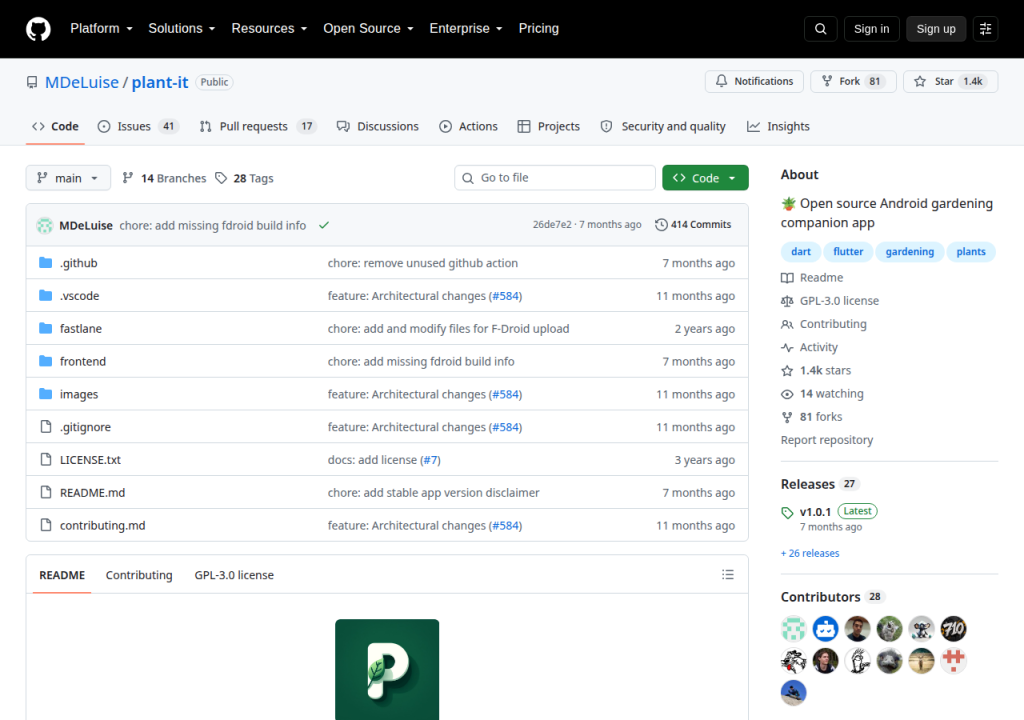The width and height of the screenshot is (1024, 720).
Task: Open the snowboarder contributor avatar in last row
Action: pyautogui.click(x=793, y=693)
